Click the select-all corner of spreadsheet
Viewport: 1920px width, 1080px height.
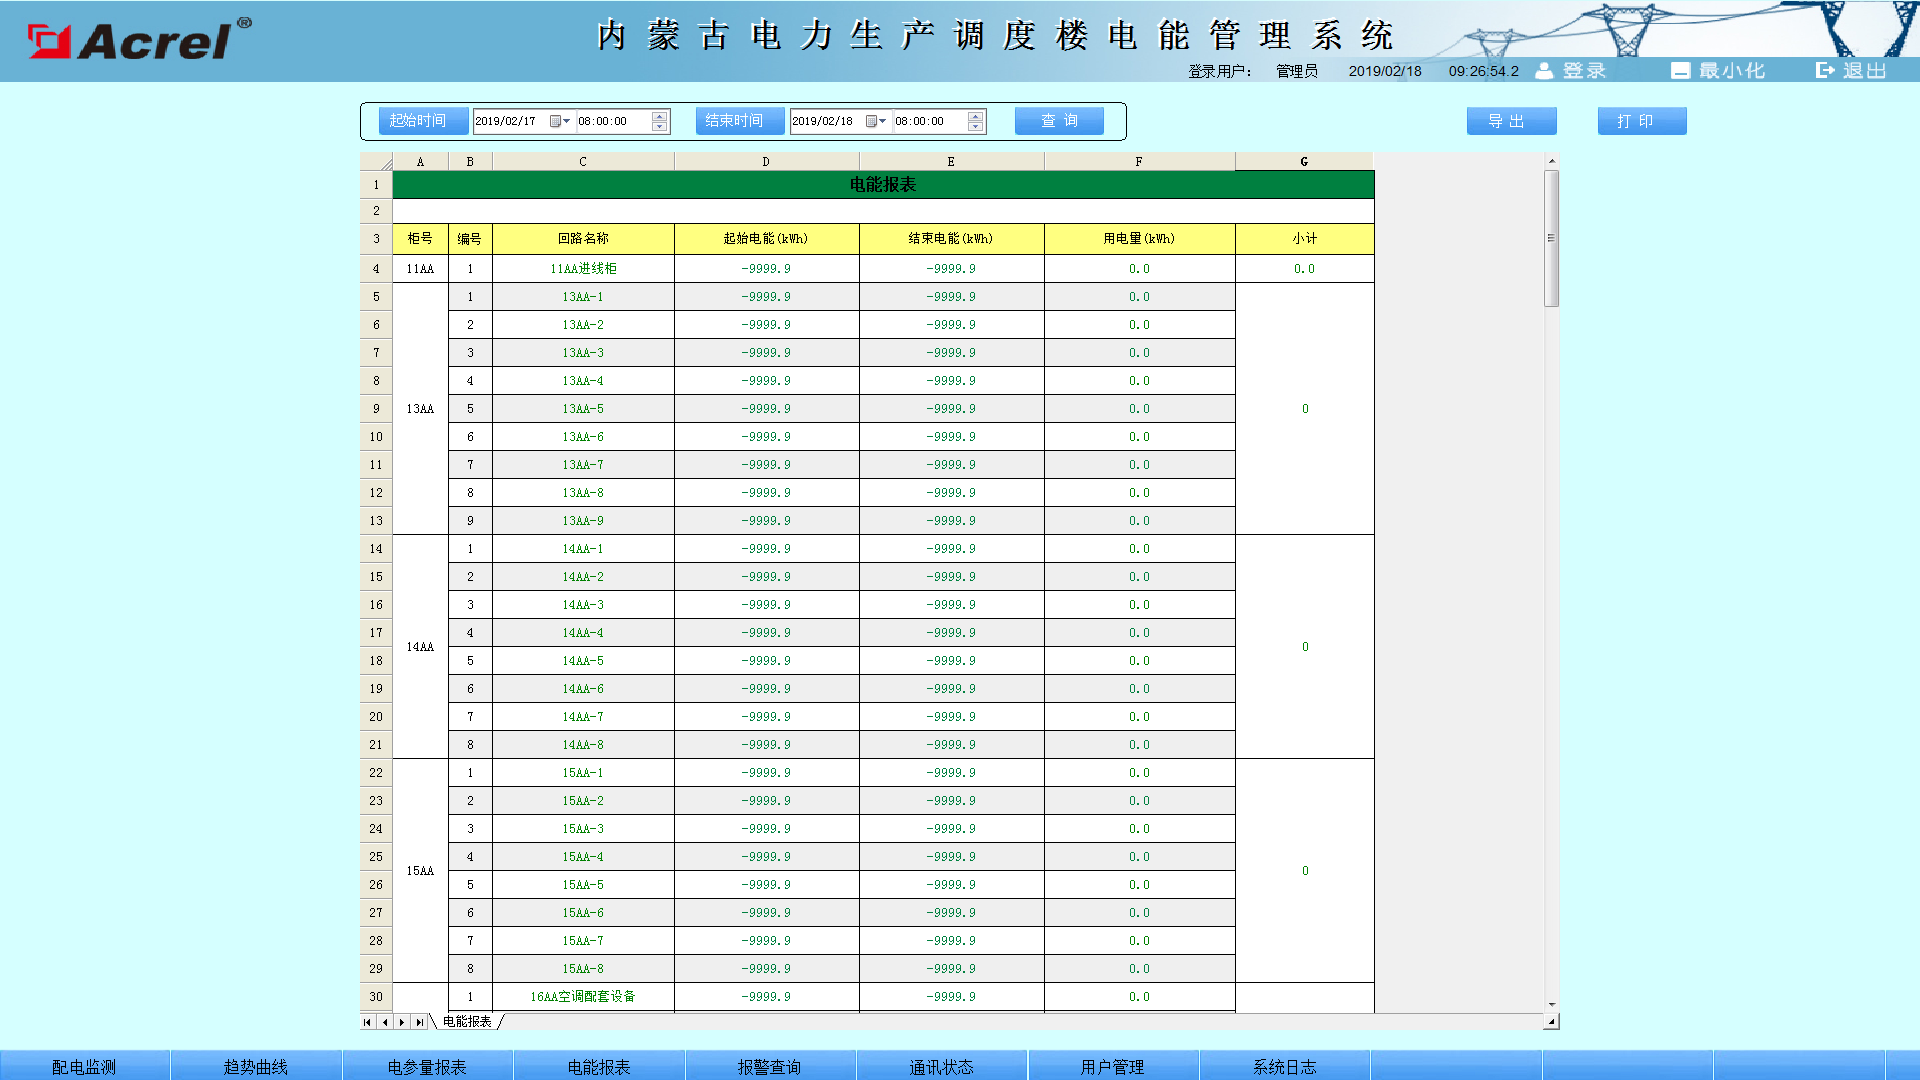click(376, 162)
